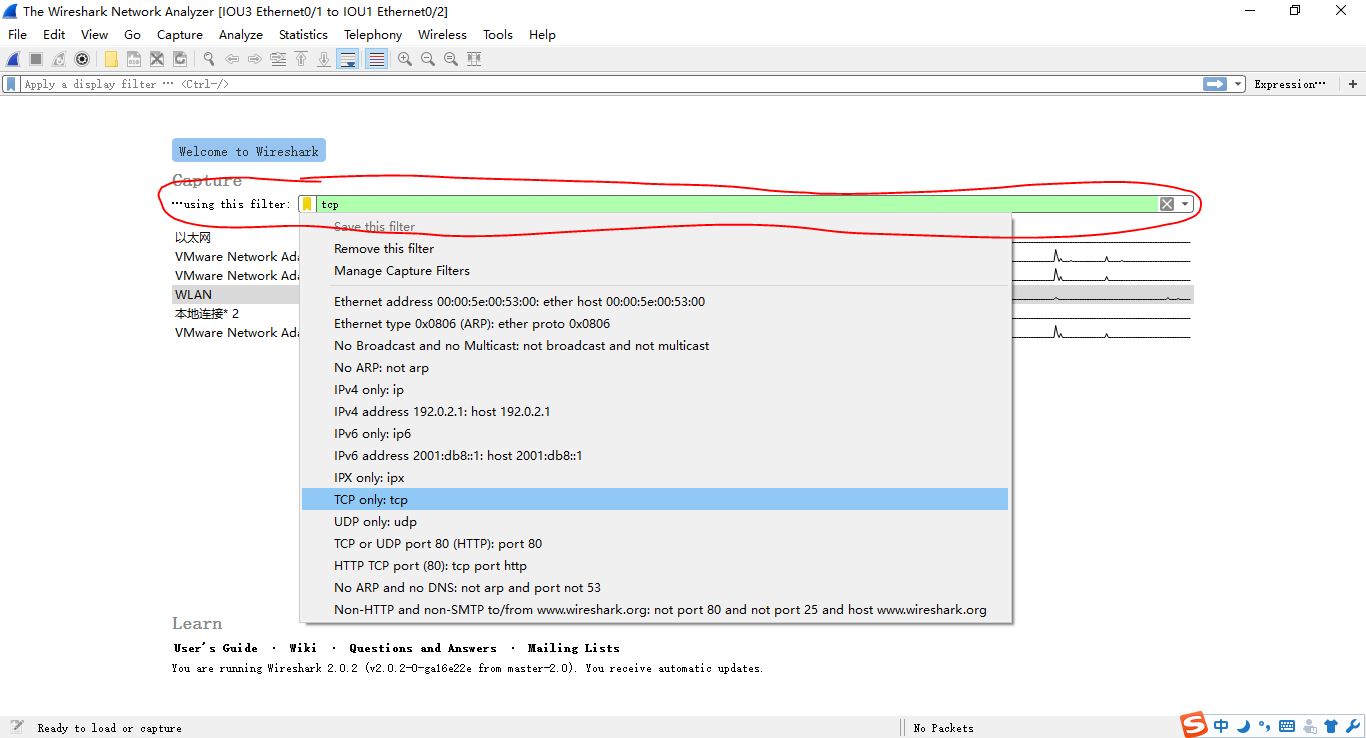Close the capture file using the X file icon
The height and width of the screenshot is (738, 1366).
tap(157, 59)
